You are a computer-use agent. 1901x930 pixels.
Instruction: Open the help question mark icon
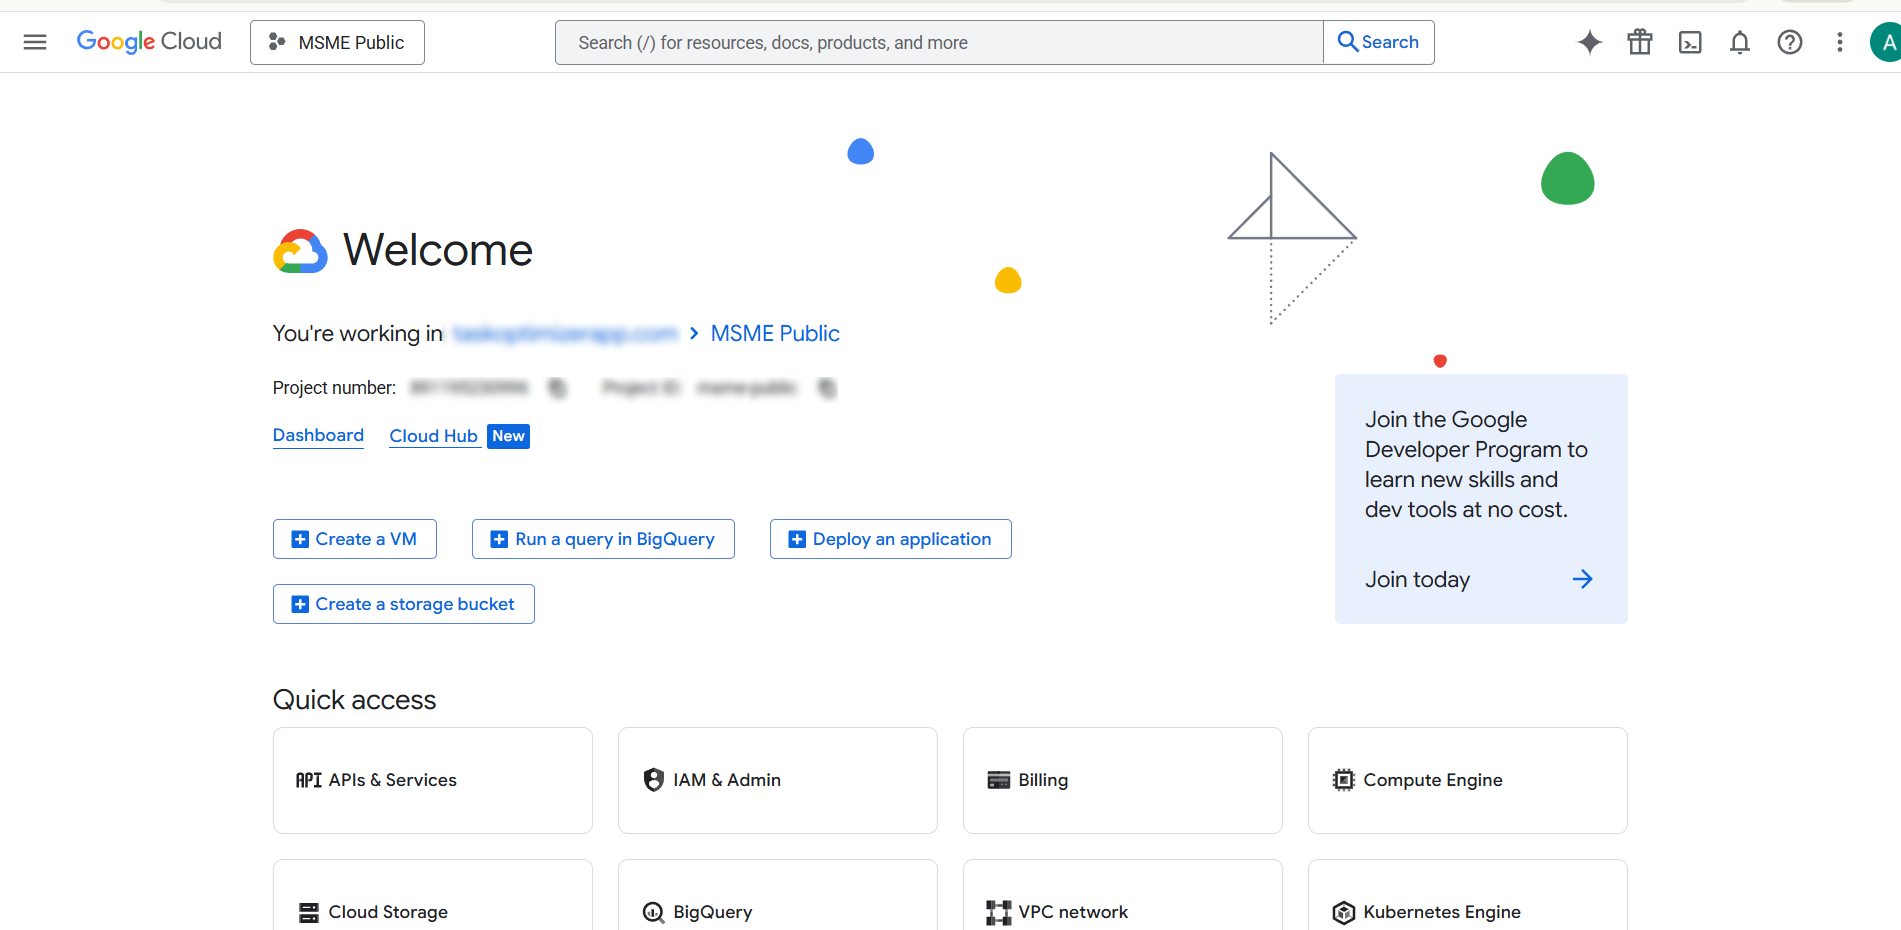[1790, 42]
